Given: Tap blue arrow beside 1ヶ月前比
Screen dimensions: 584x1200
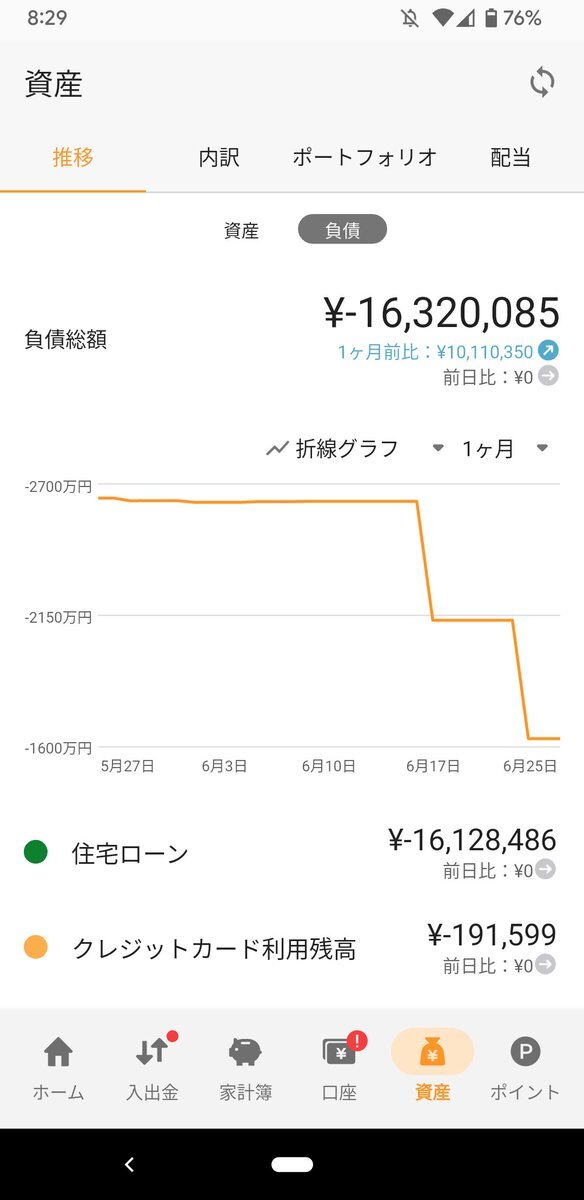Looking at the screenshot, I should (548, 350).
